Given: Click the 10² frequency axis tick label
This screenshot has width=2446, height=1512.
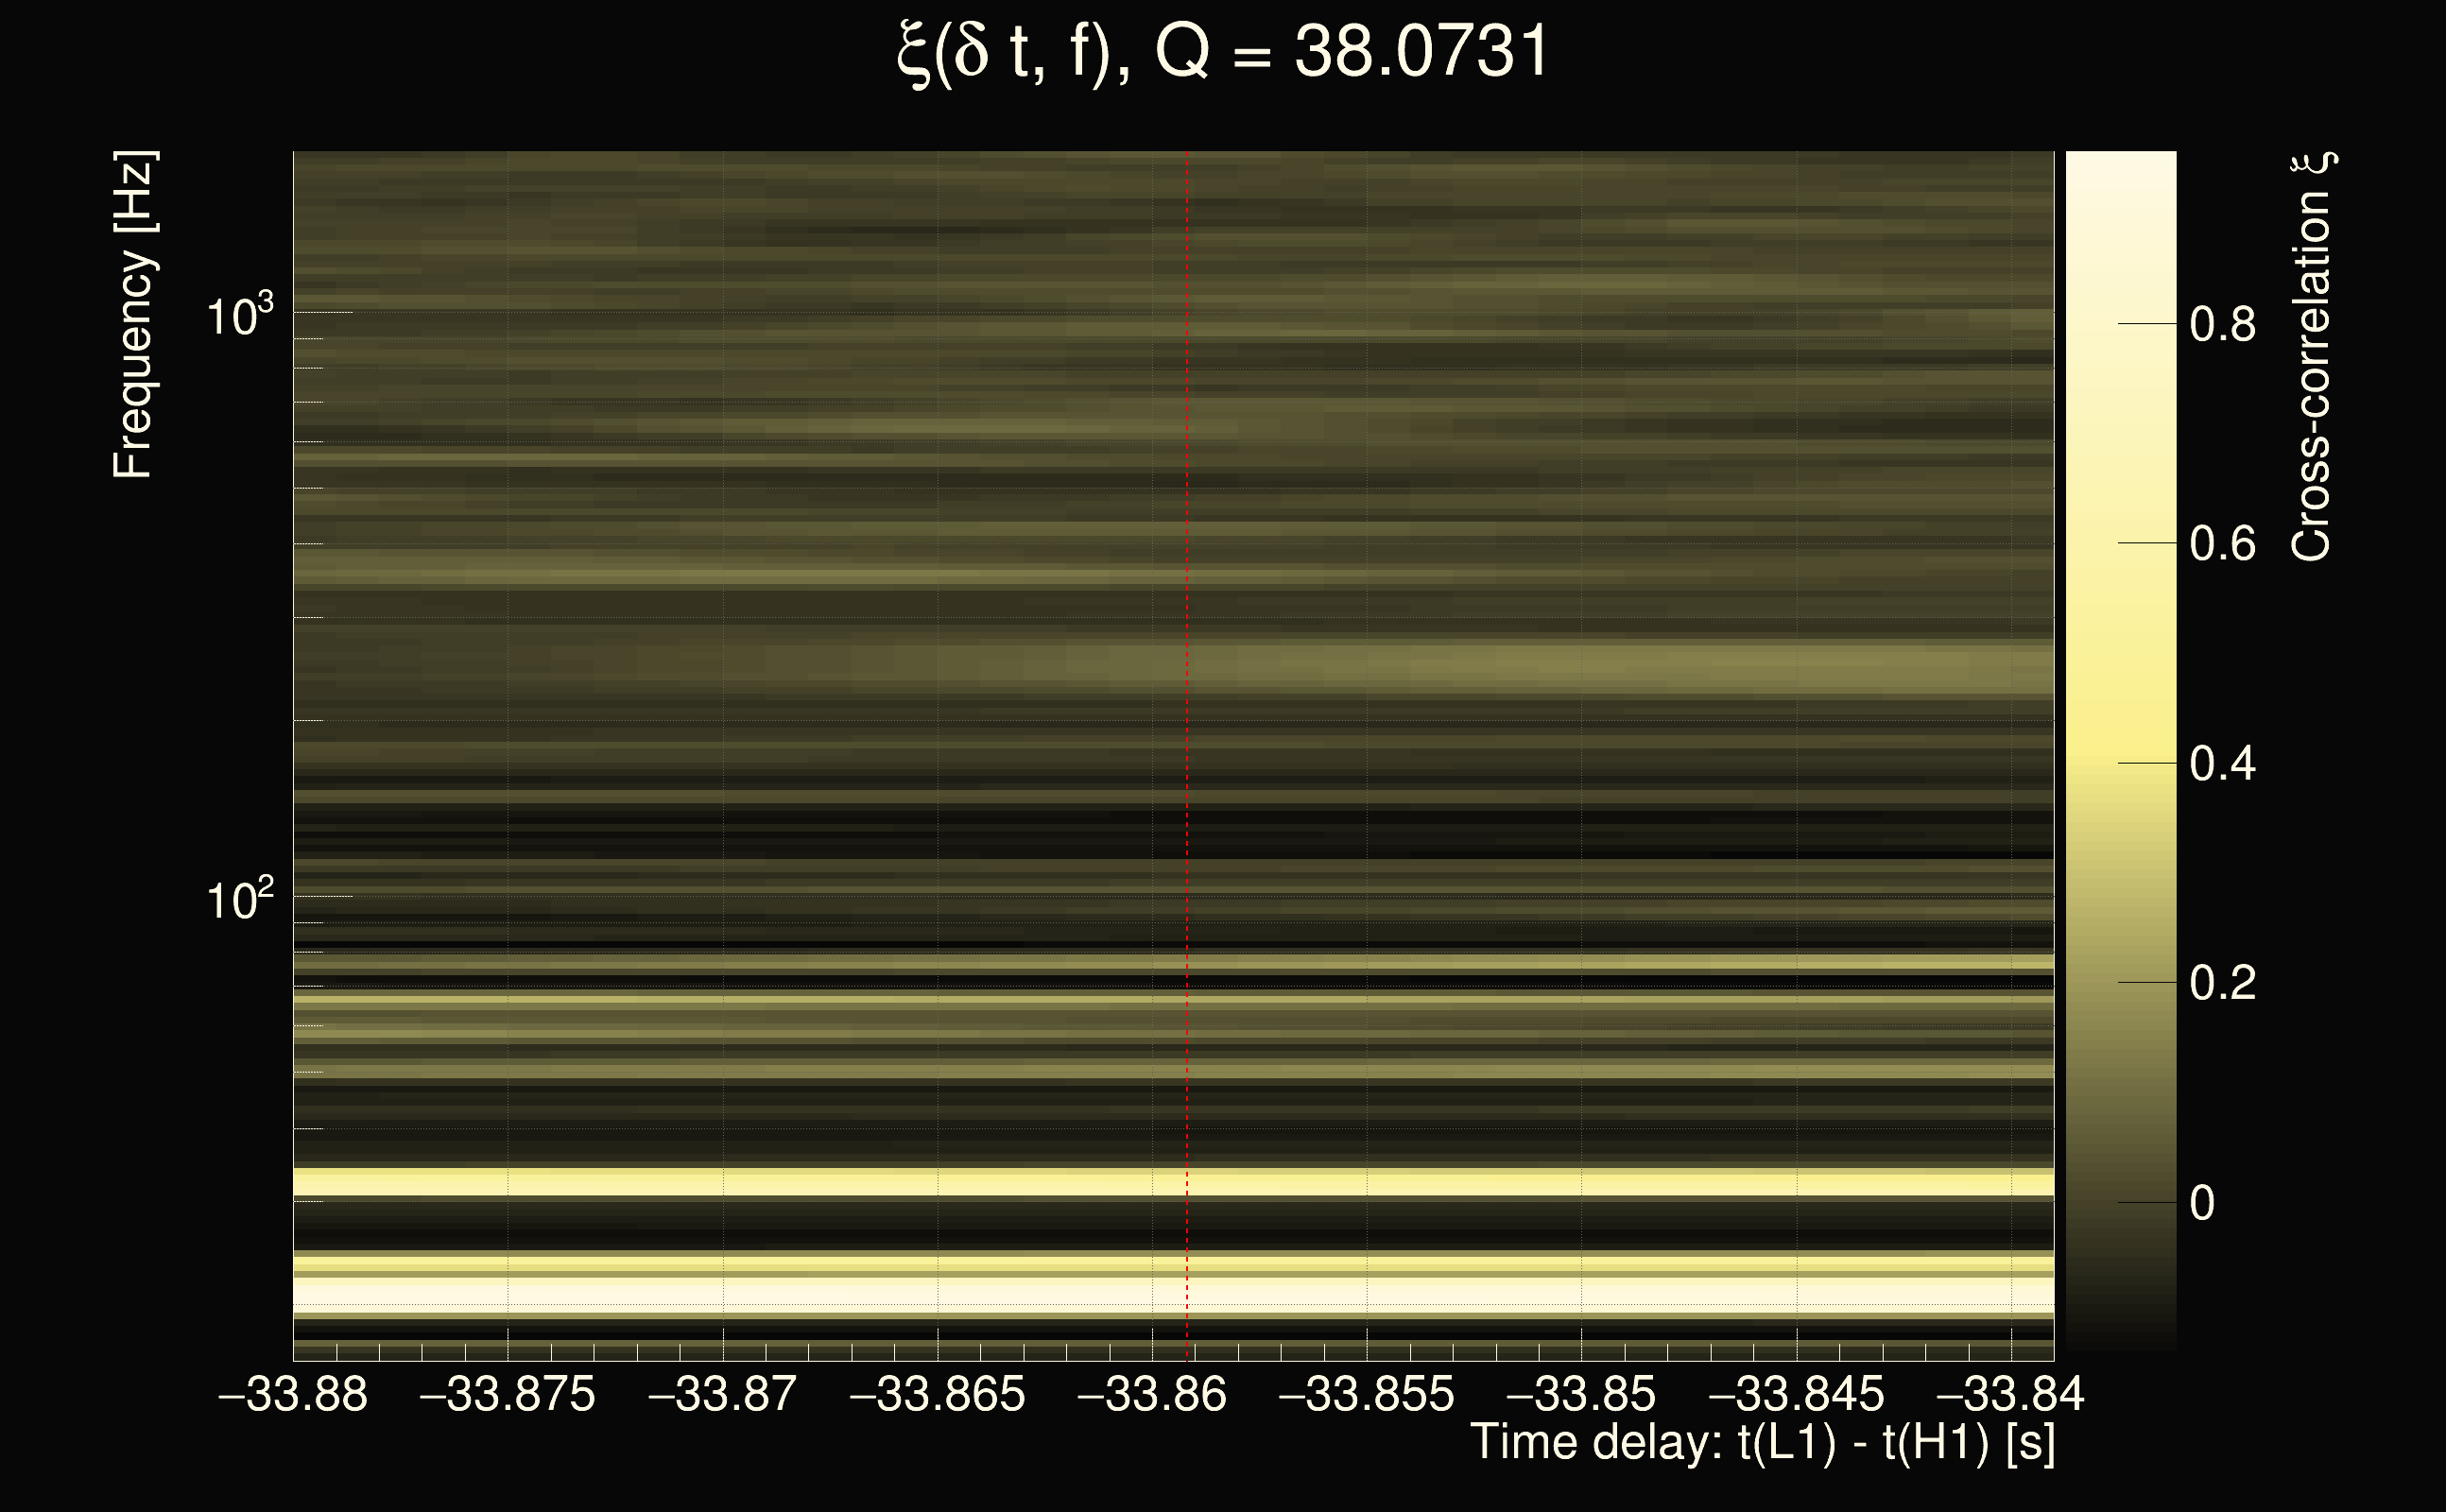Looking at the screenshot, I should coord(239,901).
